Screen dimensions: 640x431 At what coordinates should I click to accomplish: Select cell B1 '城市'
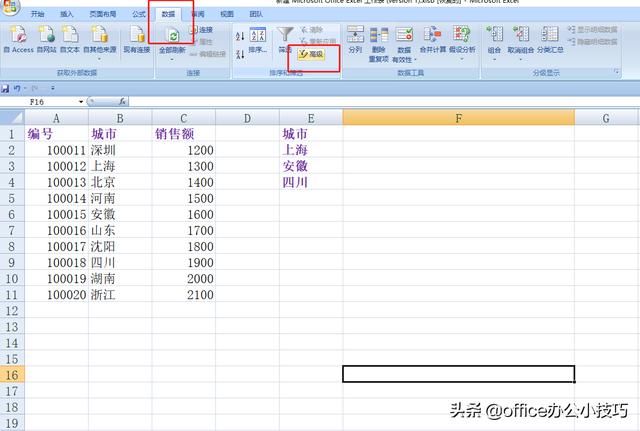point(120,134)
